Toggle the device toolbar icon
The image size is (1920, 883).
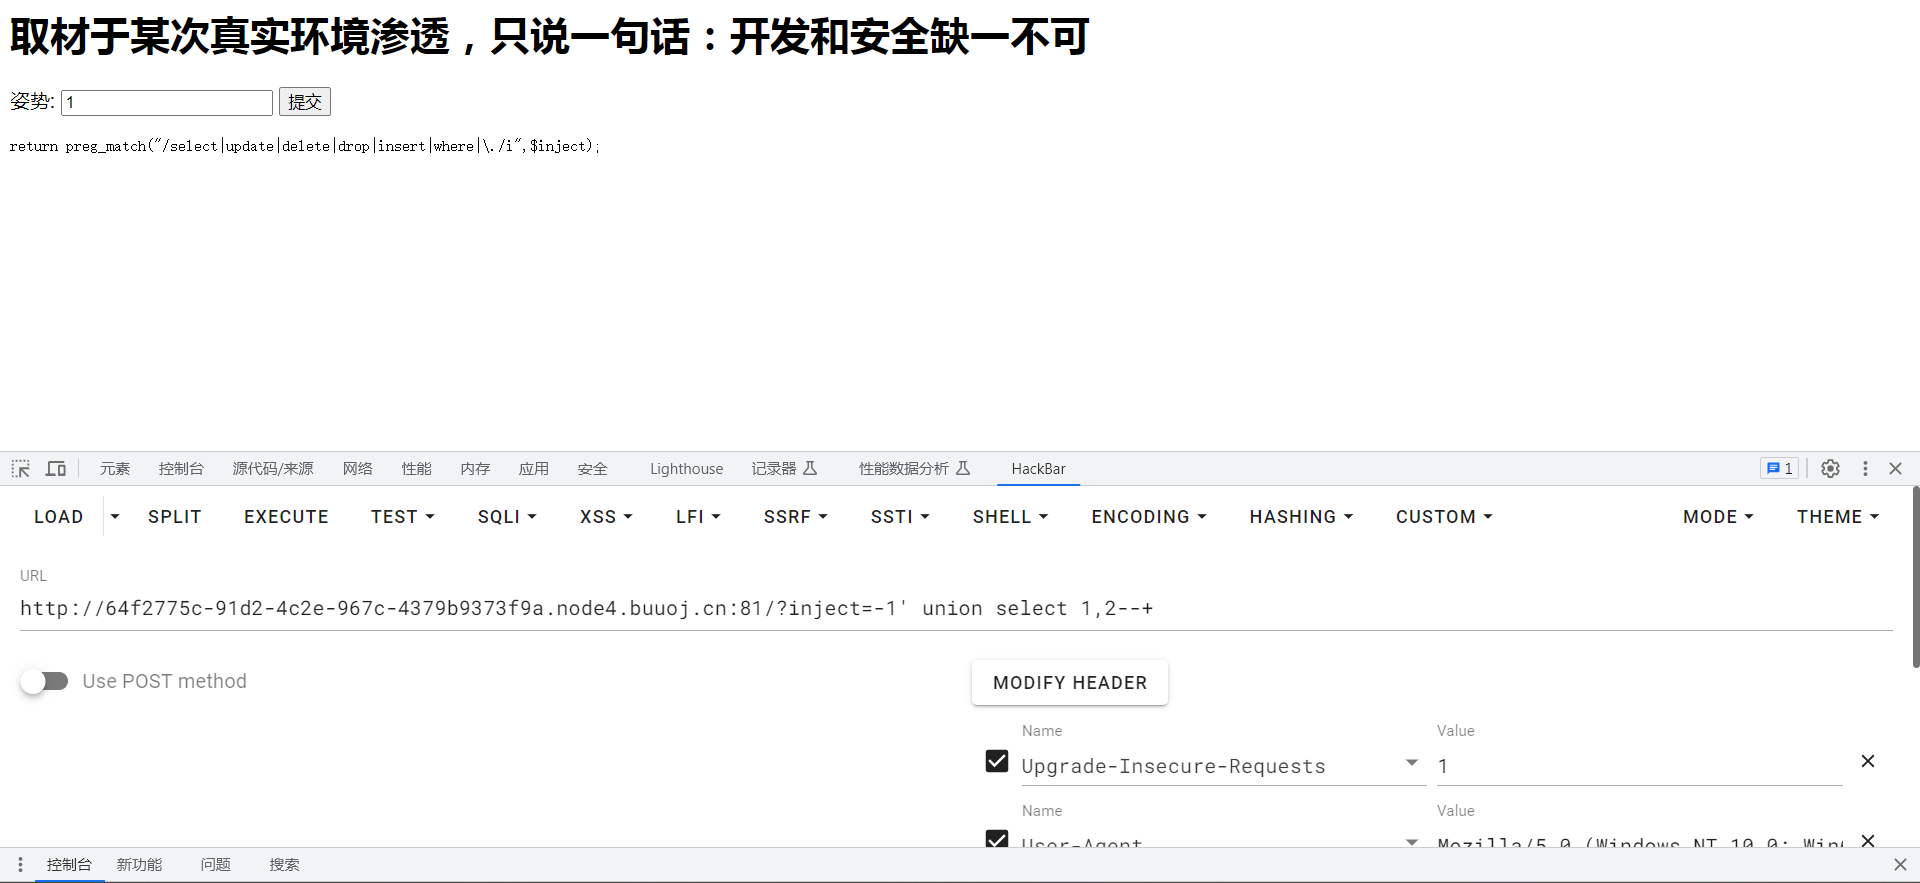pos(56,468)
